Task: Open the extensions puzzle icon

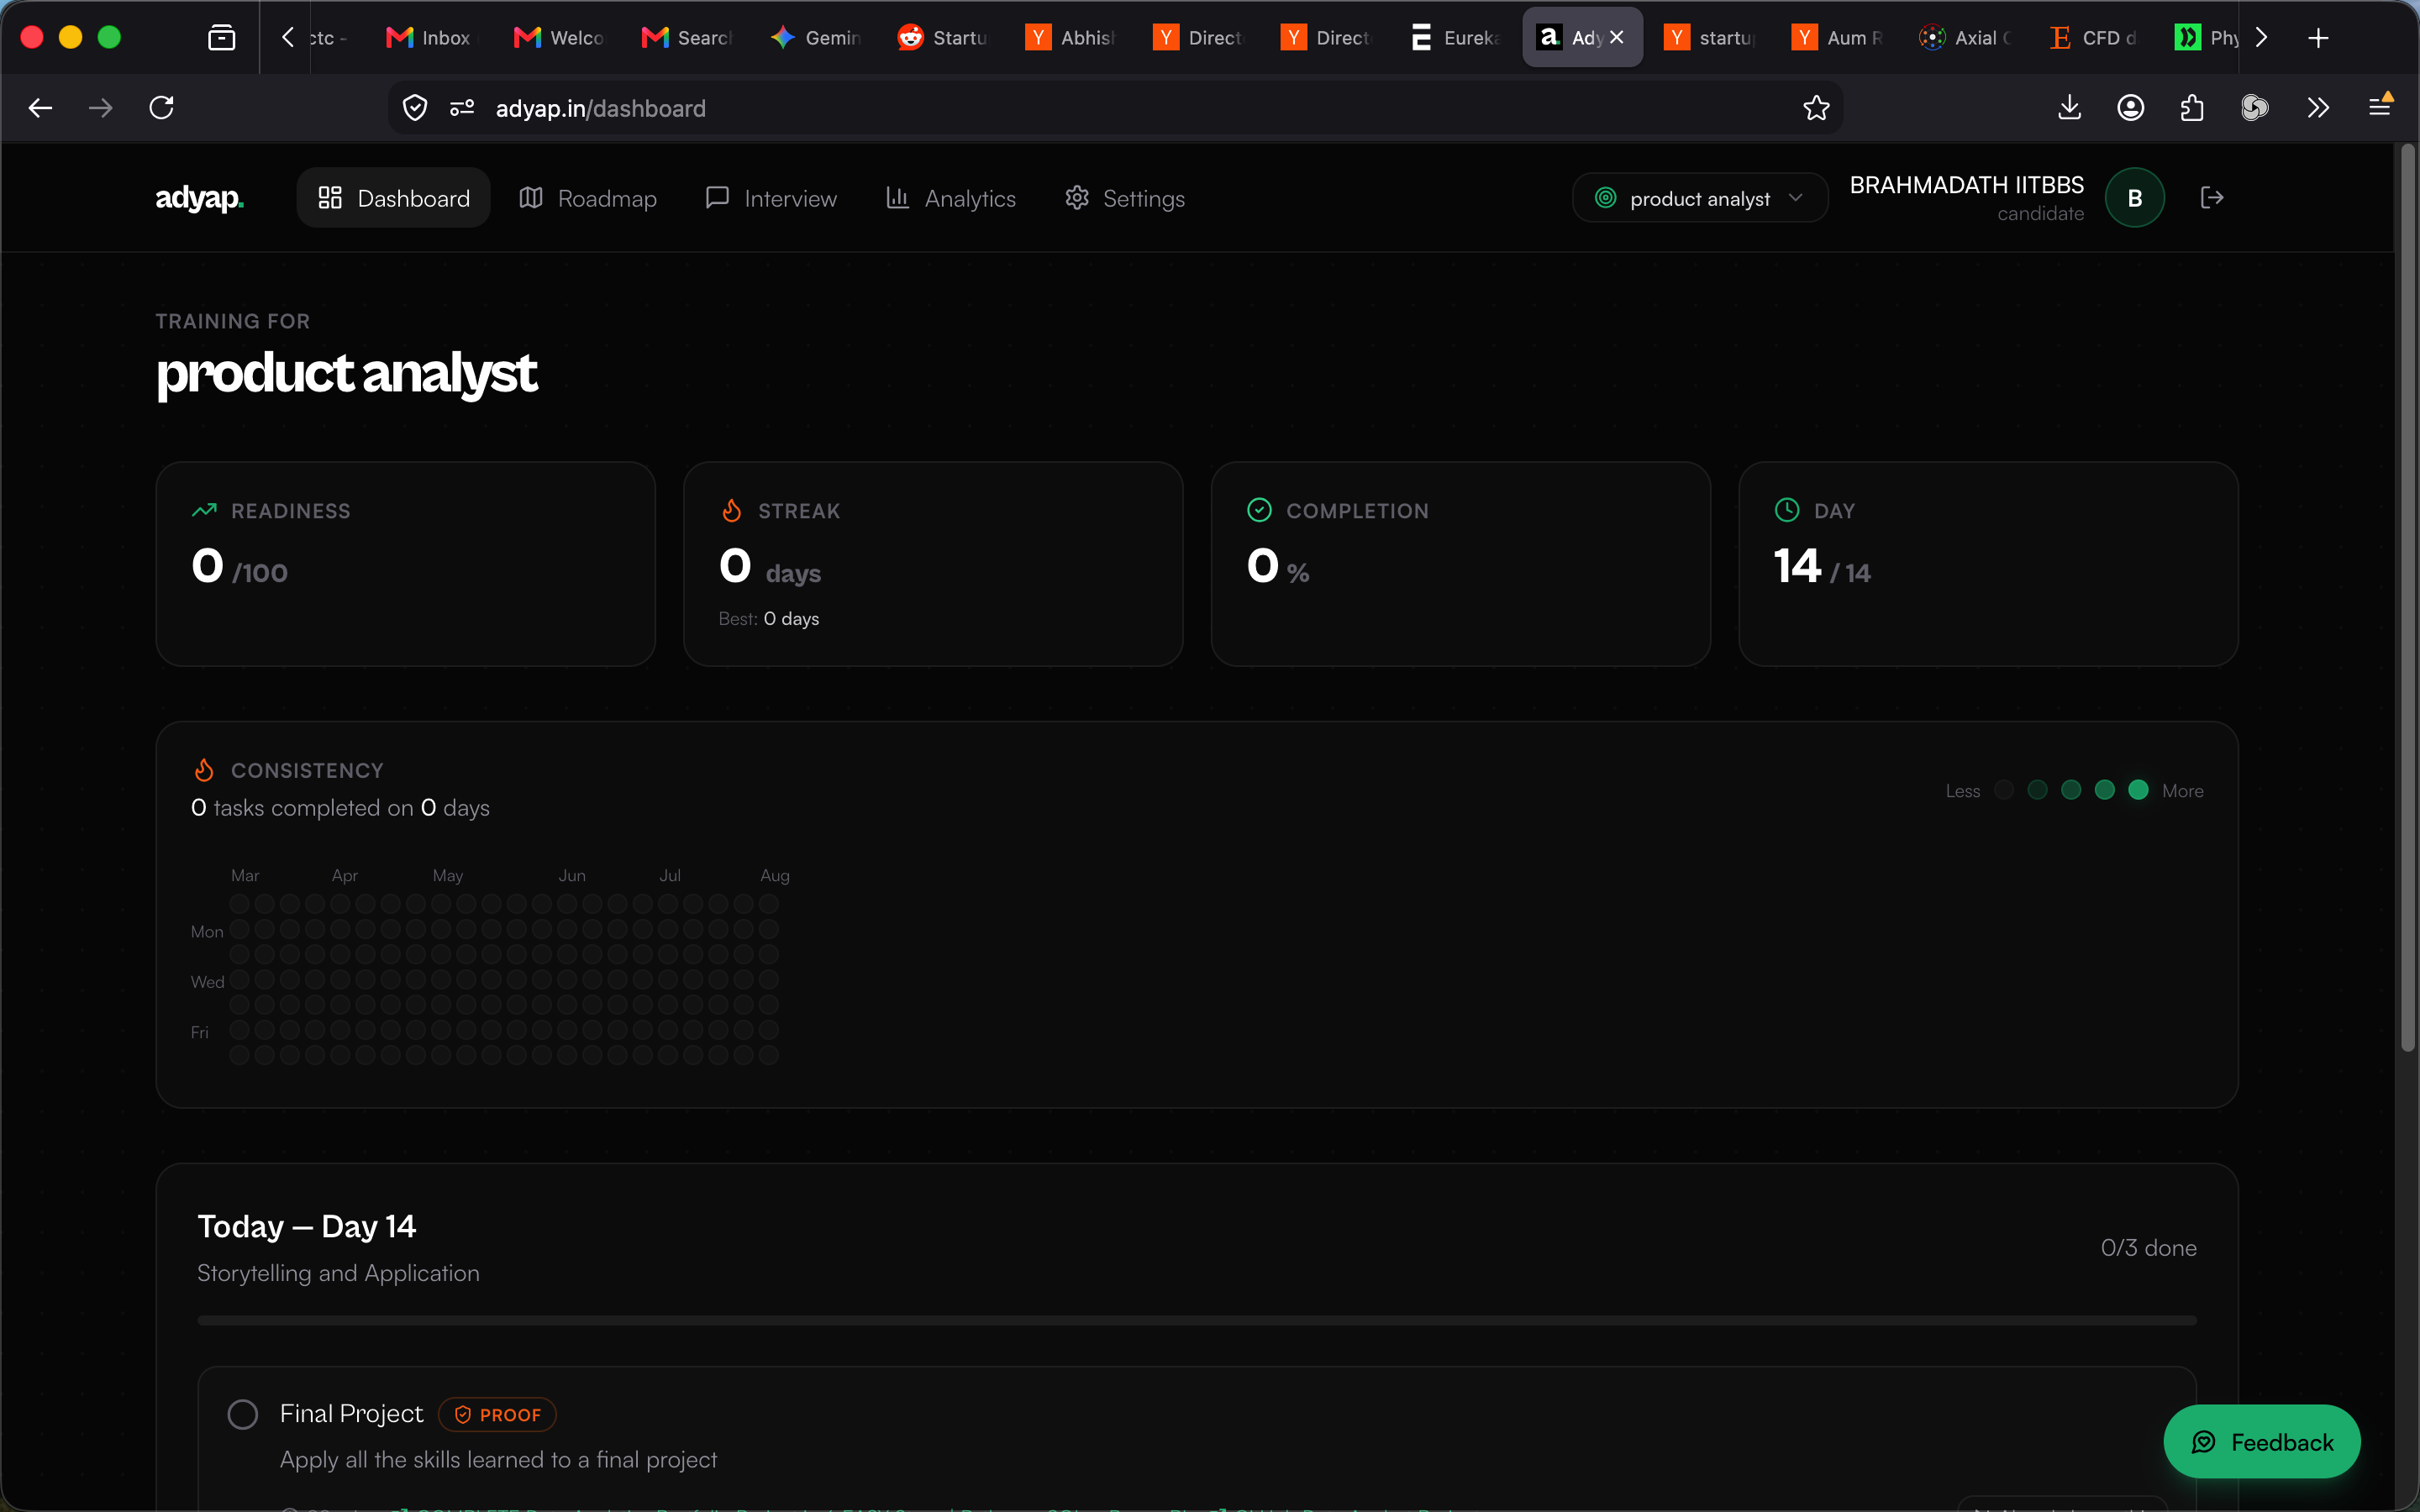Action: 2192,108
